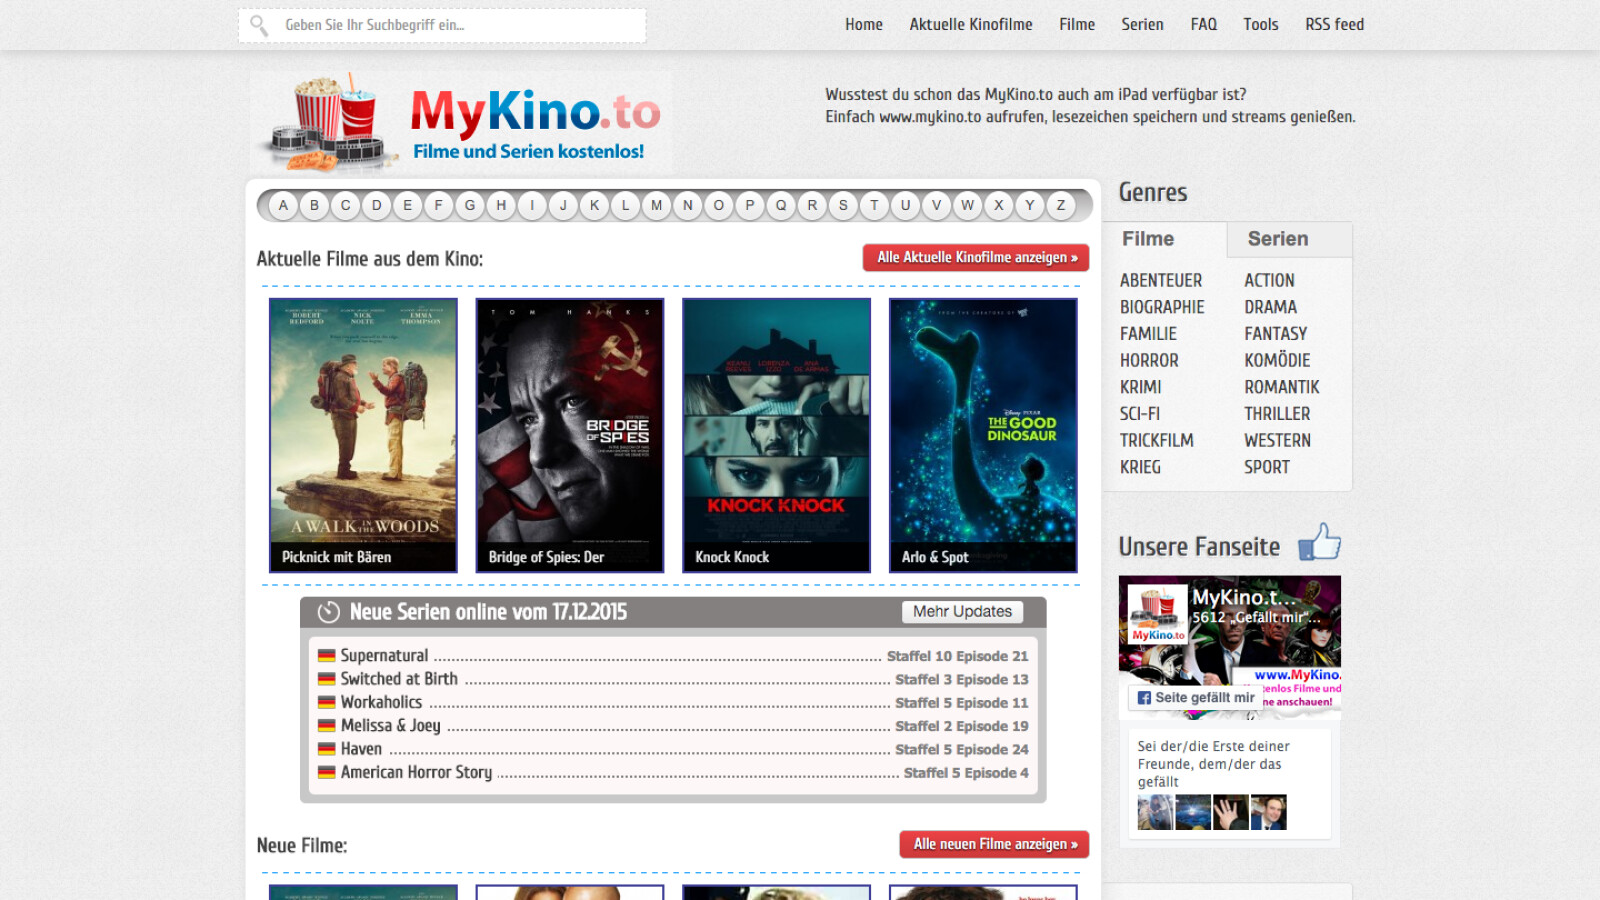Viewport: 1600px width, 900px height.
Task: Select THRILLER genre
Action: click(1277, 414)
